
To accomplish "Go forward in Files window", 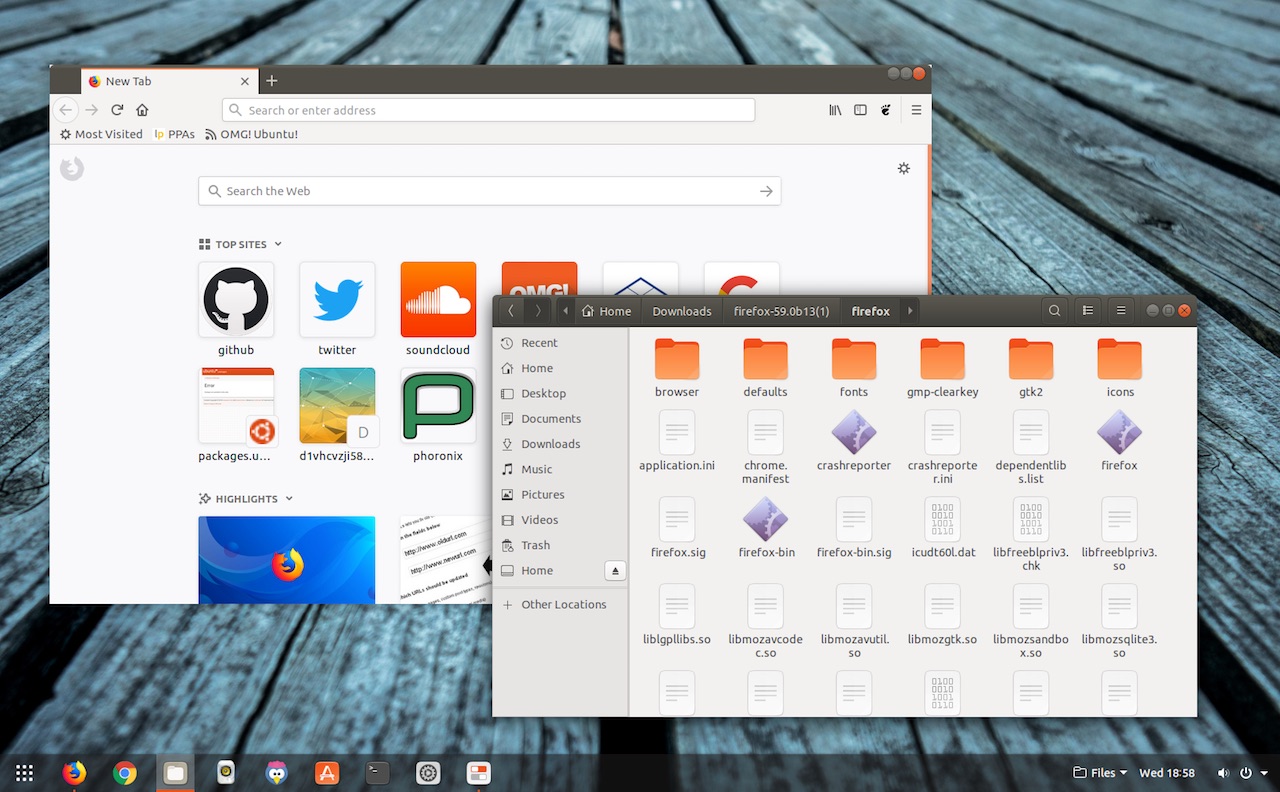I will [538, 311].
